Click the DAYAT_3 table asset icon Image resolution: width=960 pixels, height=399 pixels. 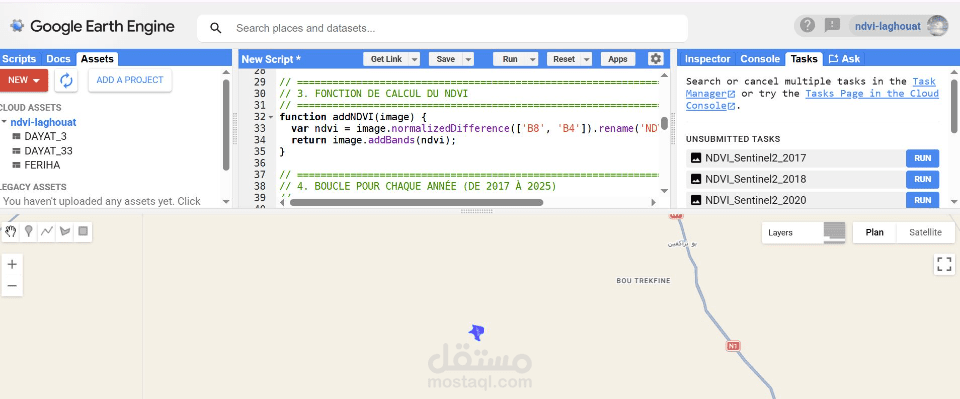(x=17, y=136)
